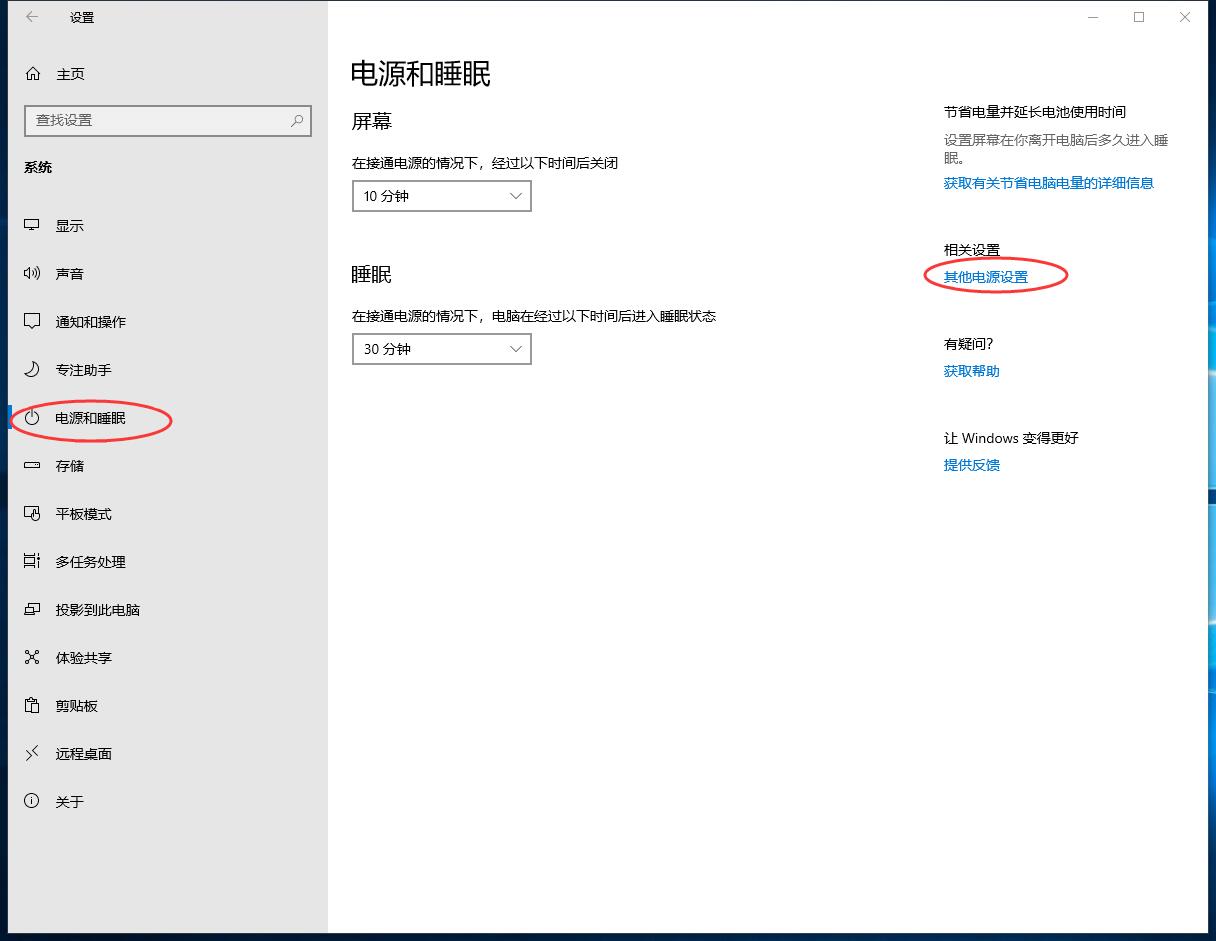This screenshot has width=1216, height=941.
Task: Click the 系统 category label
Action: point(38,167)
